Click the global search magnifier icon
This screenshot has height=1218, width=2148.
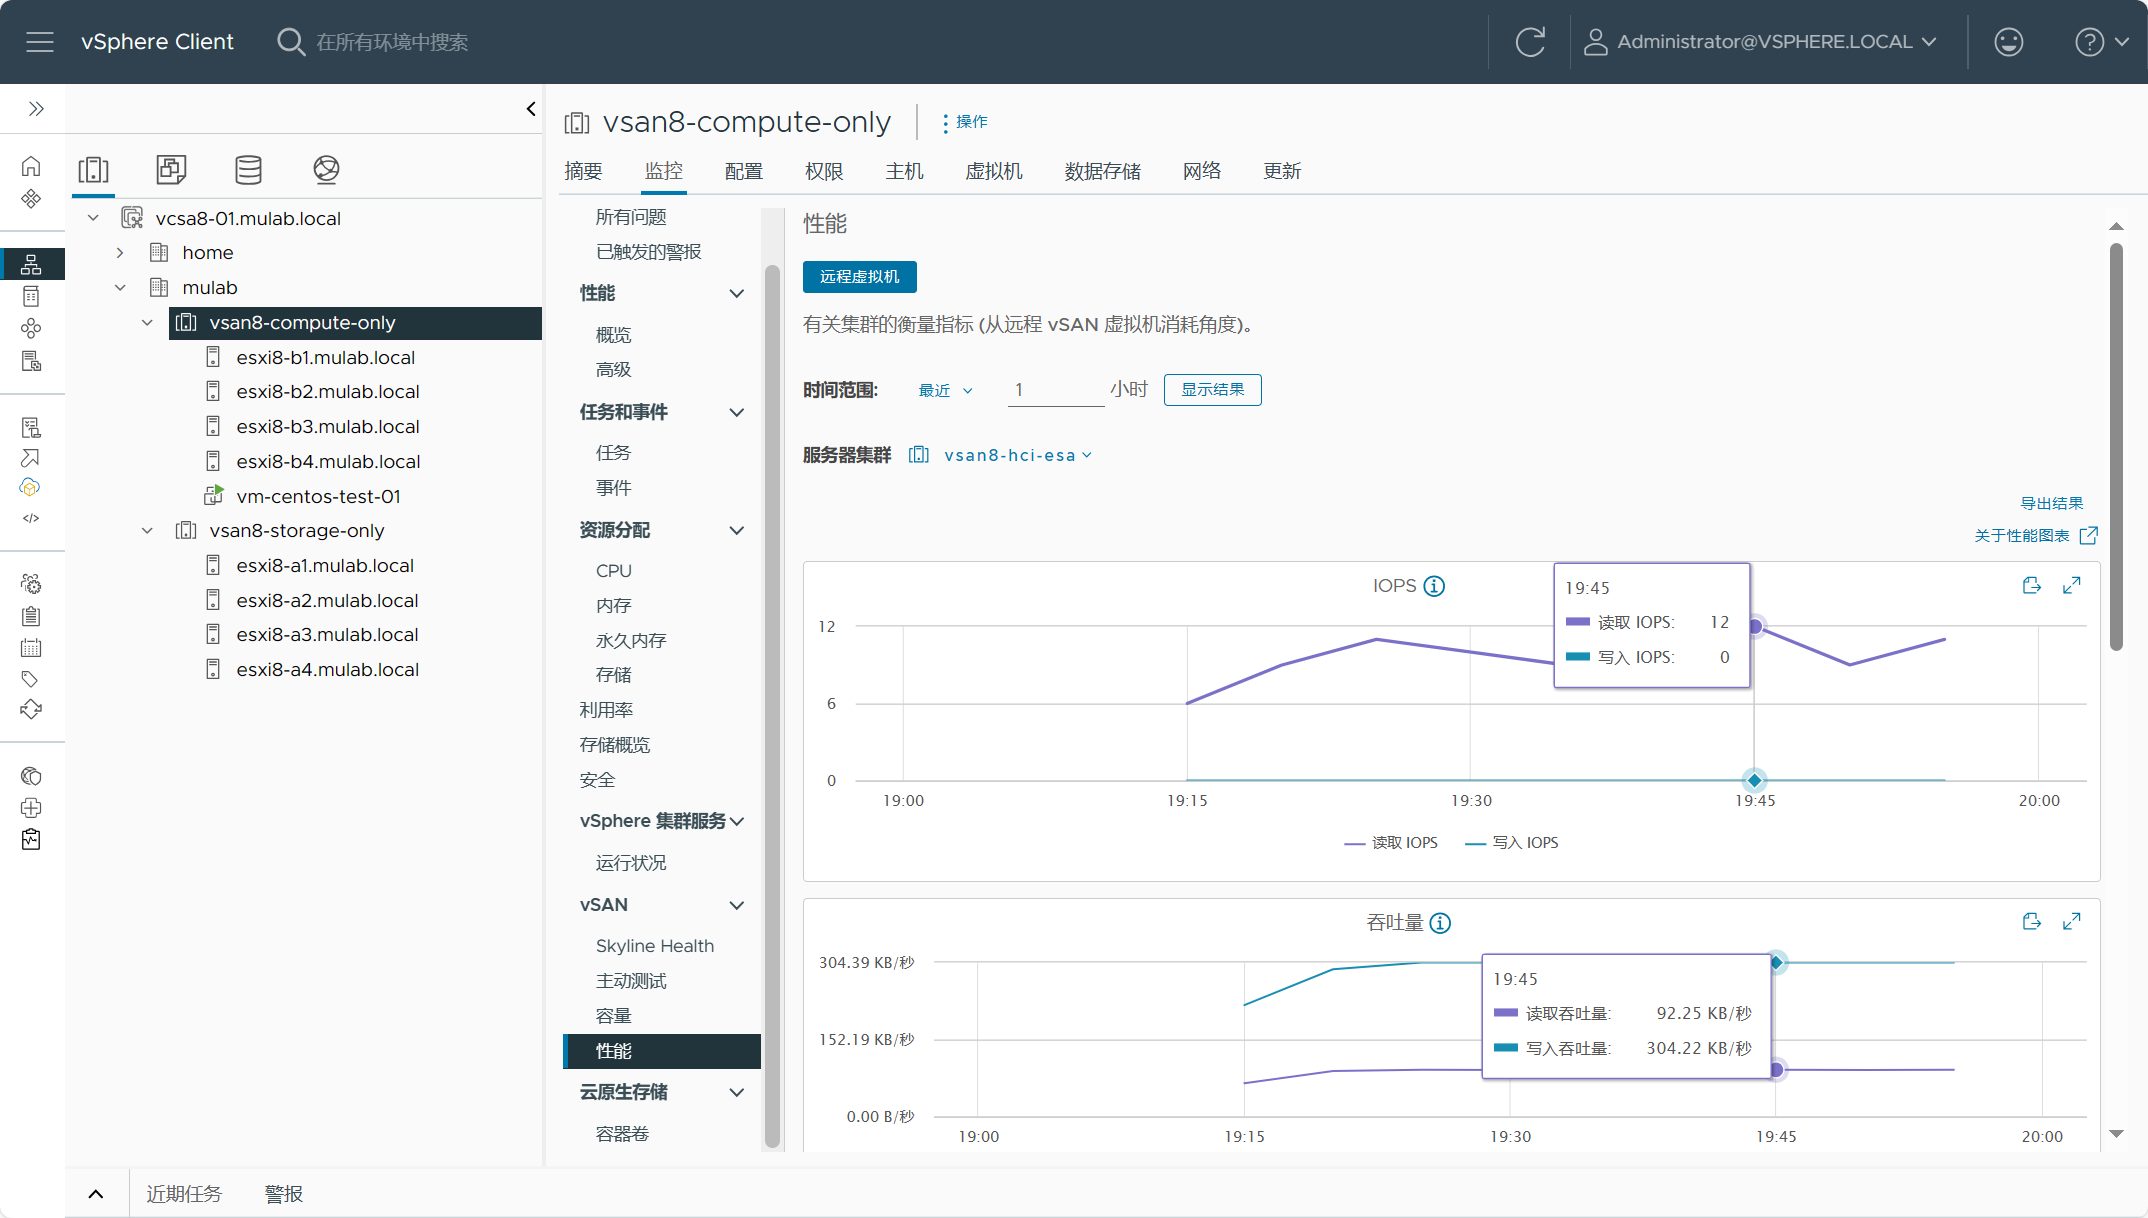pos(290,42)
